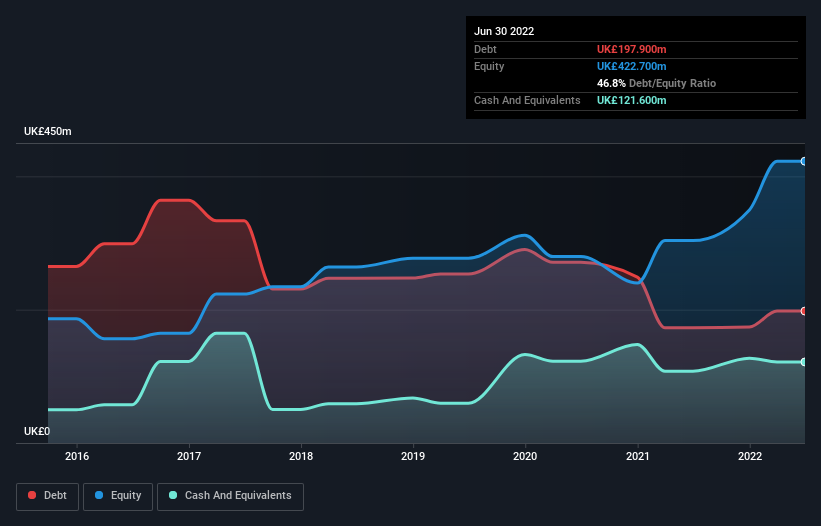Click the 2017 x-axis label
The width and height of the screenshot is (821, 526).
click(x=189, y=456)
